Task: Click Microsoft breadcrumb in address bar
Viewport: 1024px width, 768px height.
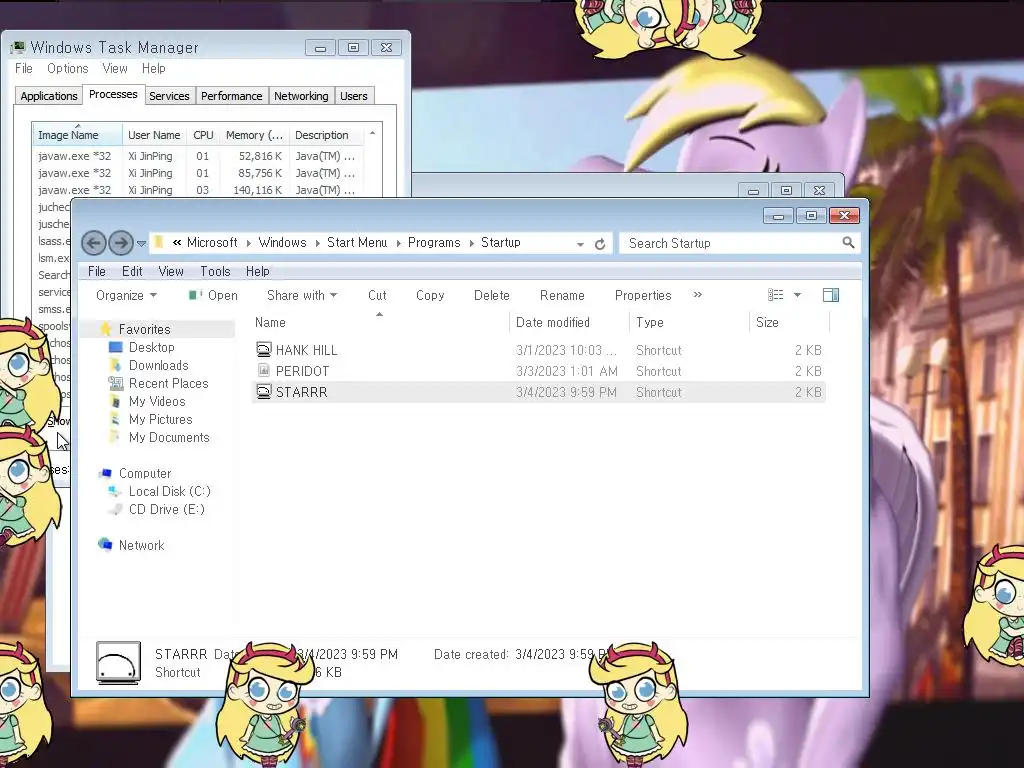Action: pyautogui.click(x=212, y=242)
